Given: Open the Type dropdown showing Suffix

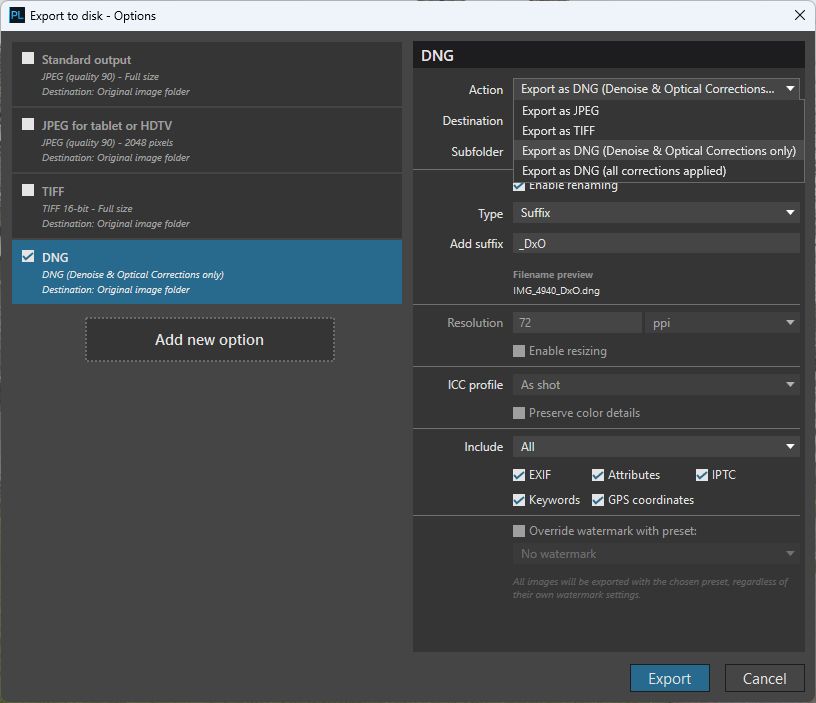Looking at the screenshot, I should click(x=656, y=213).
